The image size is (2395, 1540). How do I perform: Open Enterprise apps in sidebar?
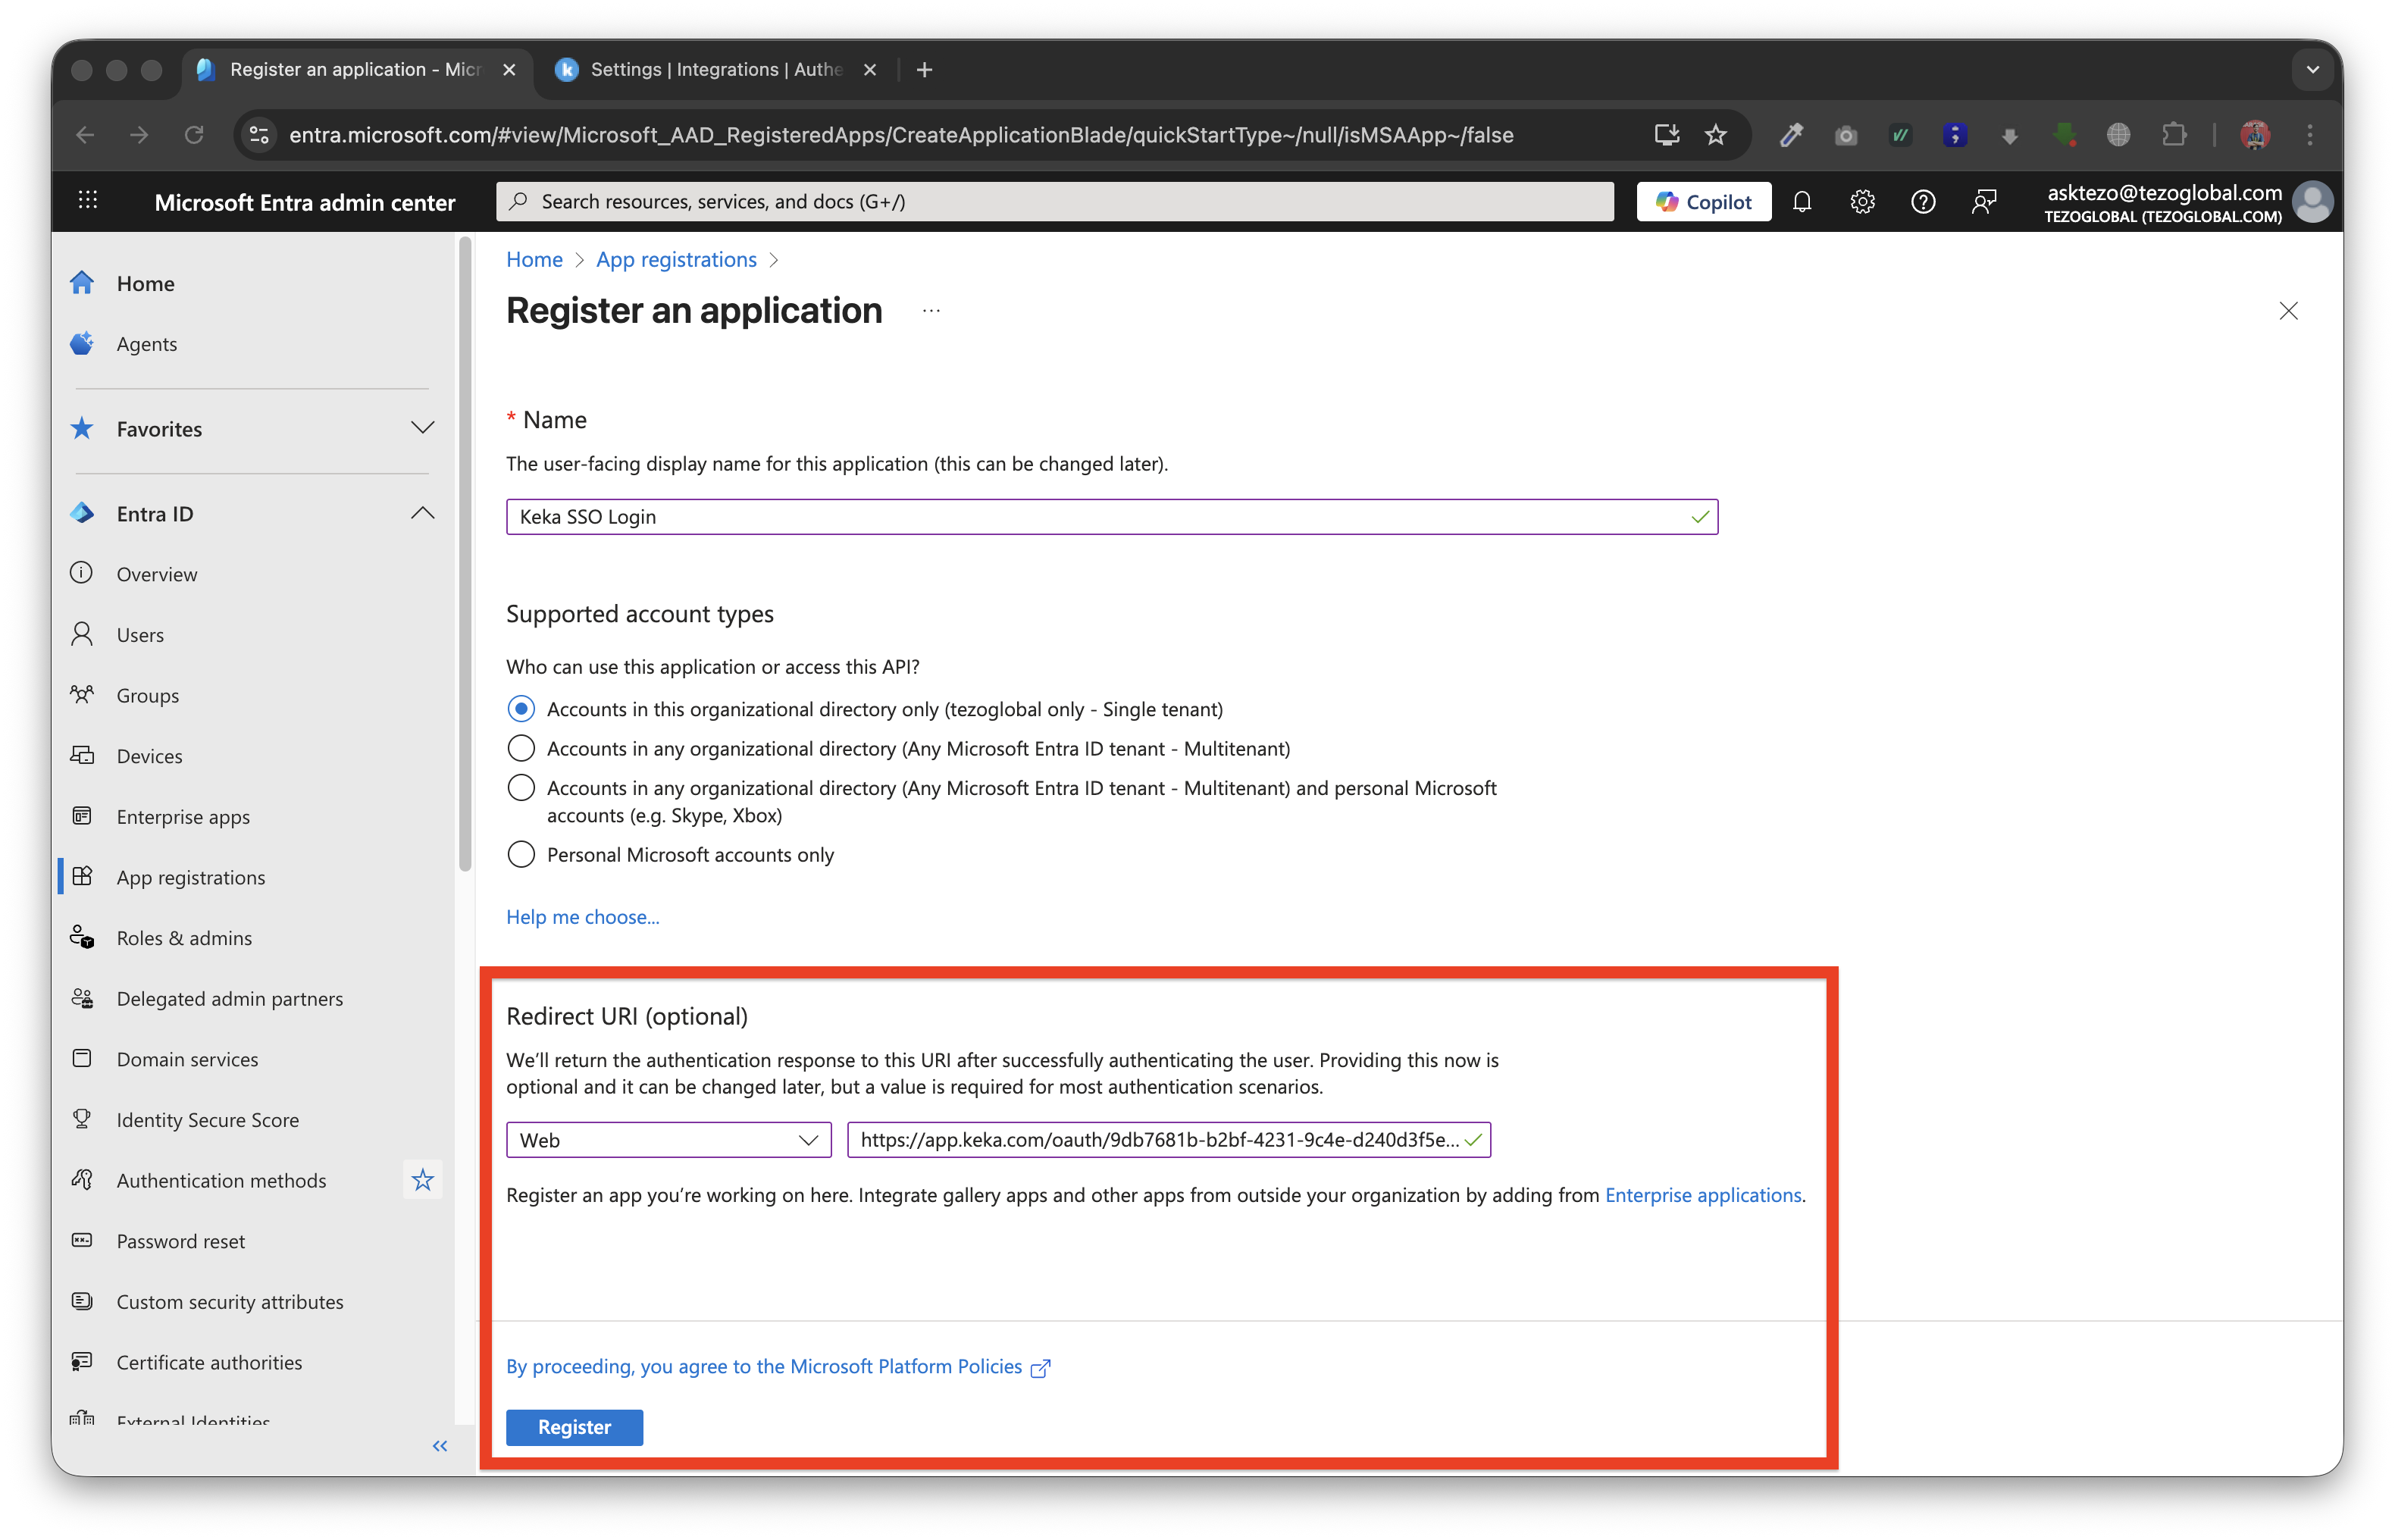click(183, 817)
